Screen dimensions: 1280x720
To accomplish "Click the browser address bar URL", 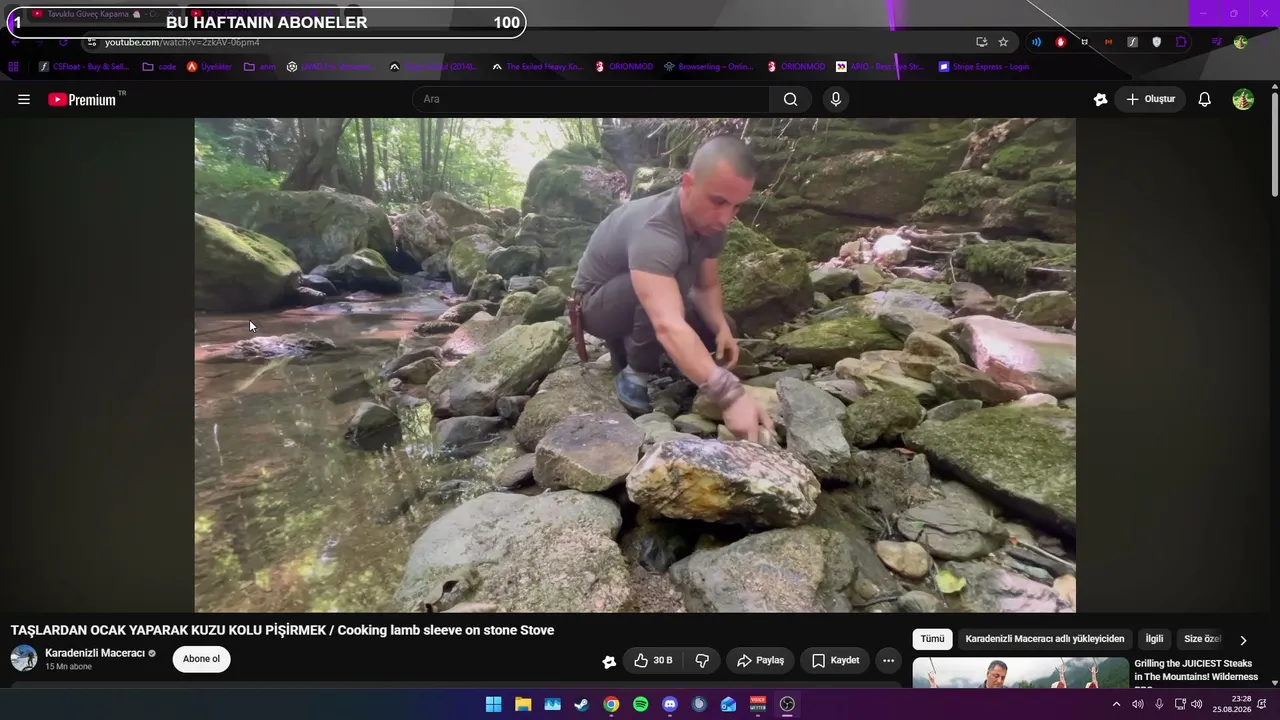I will (182, 42).
